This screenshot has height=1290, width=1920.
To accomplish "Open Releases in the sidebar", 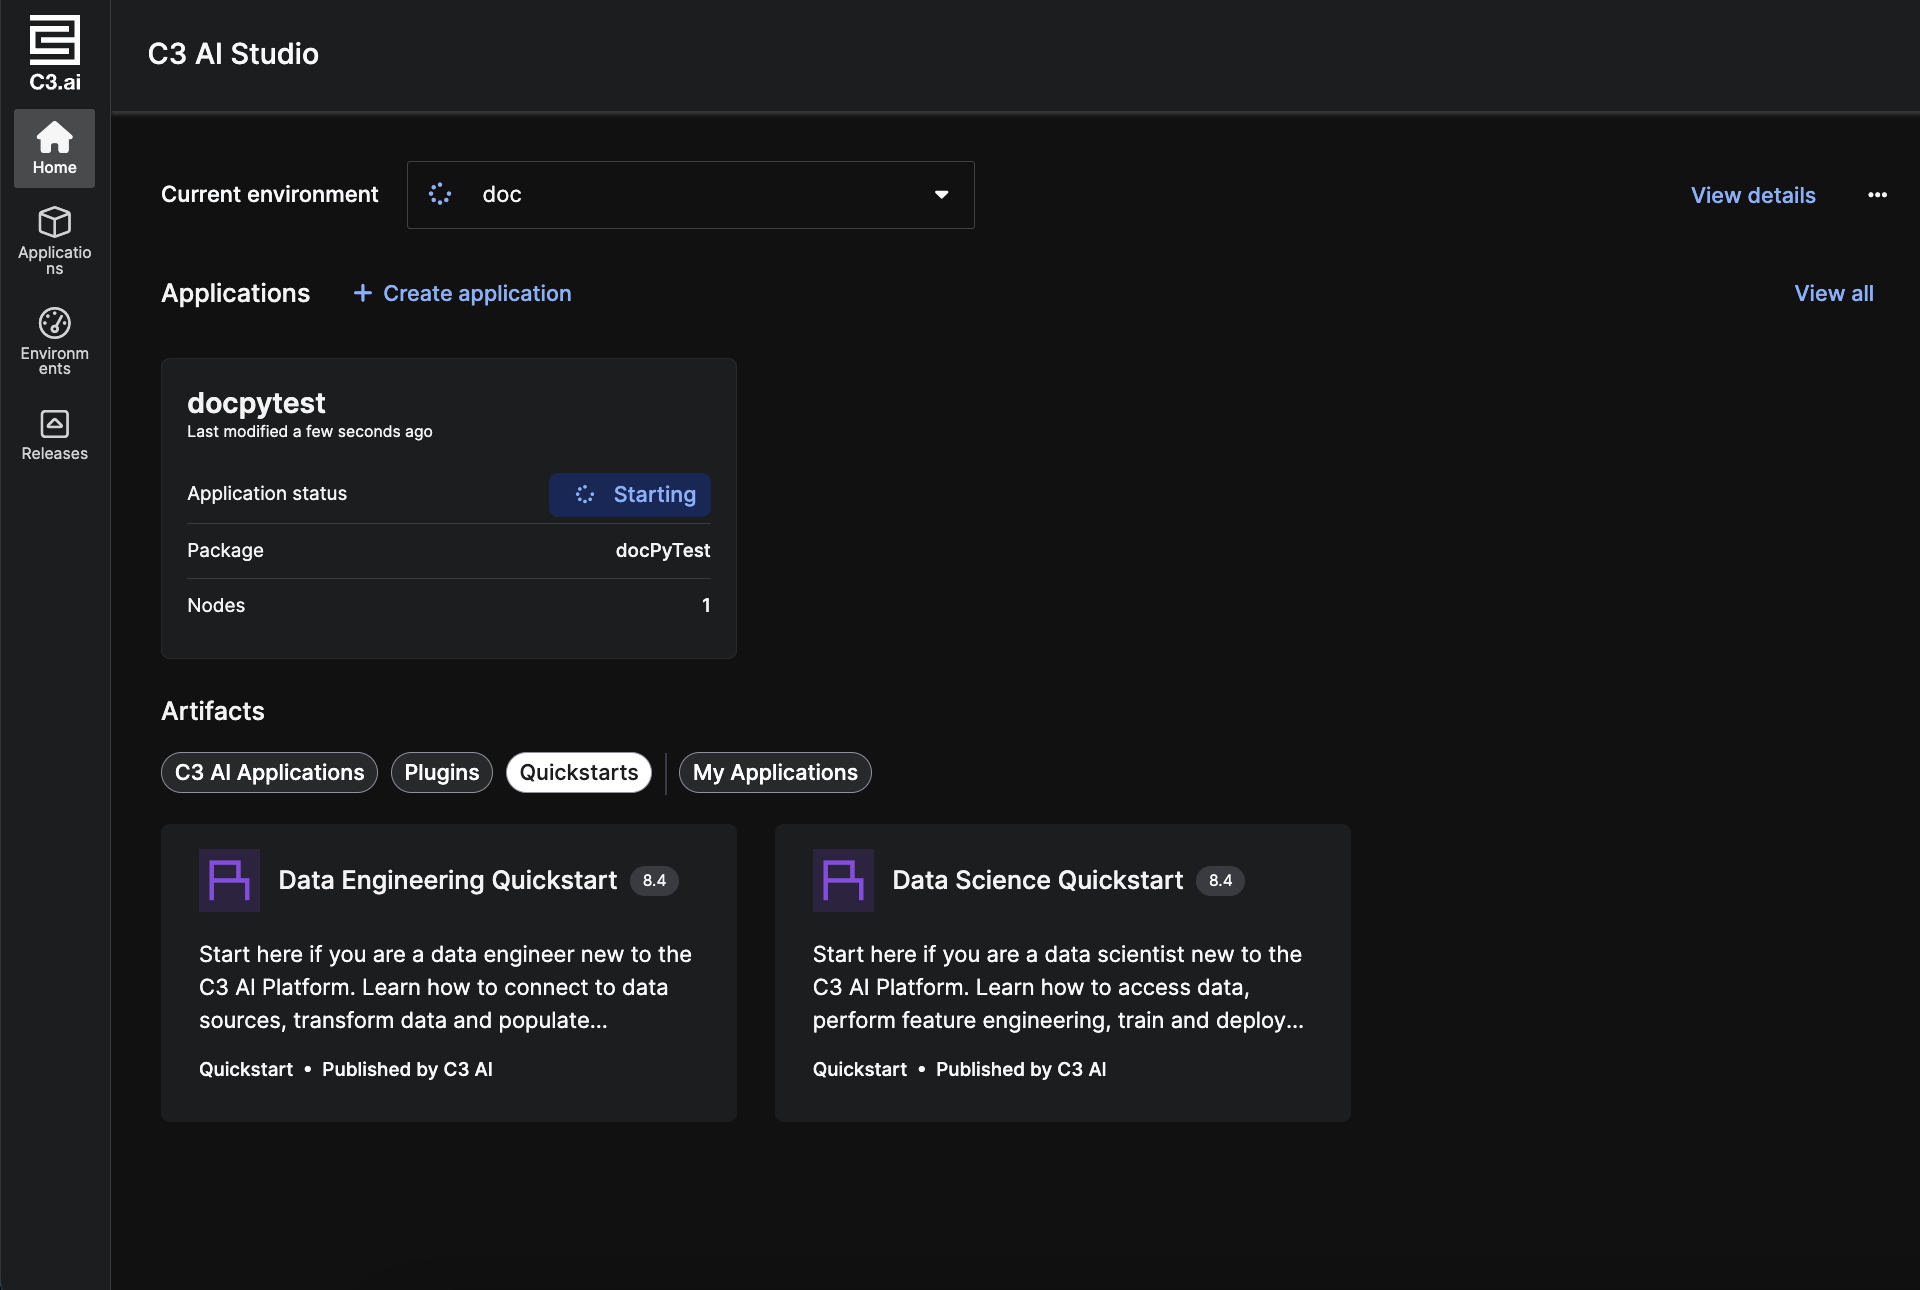I will point(54,435).
